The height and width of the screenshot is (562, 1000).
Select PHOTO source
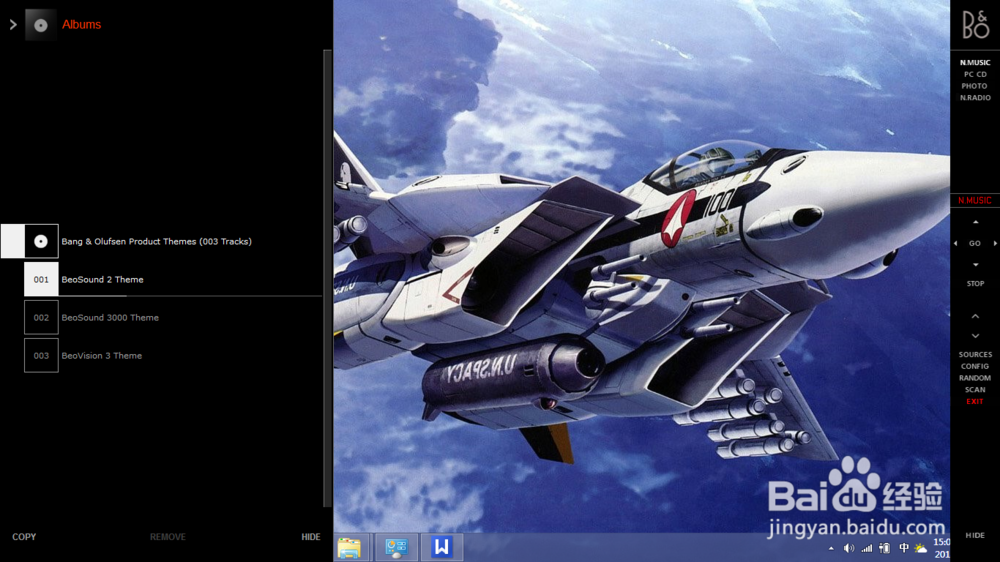point(974,85)
